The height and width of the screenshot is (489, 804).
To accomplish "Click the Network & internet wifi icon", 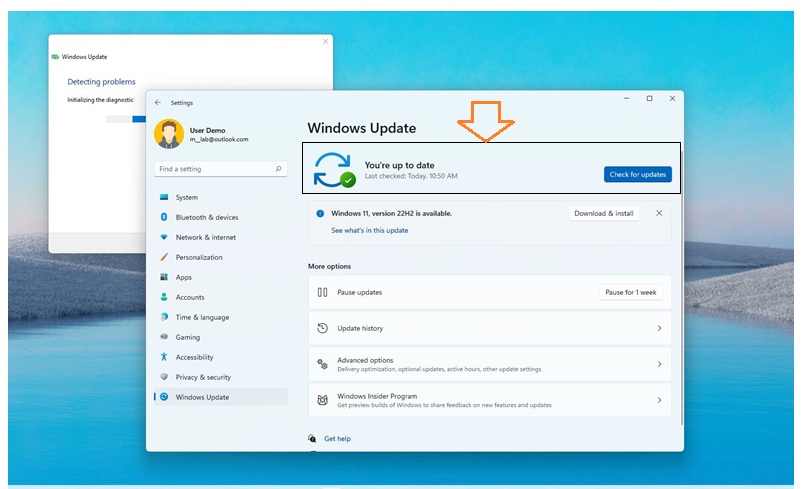I will (x=164, y=237).
